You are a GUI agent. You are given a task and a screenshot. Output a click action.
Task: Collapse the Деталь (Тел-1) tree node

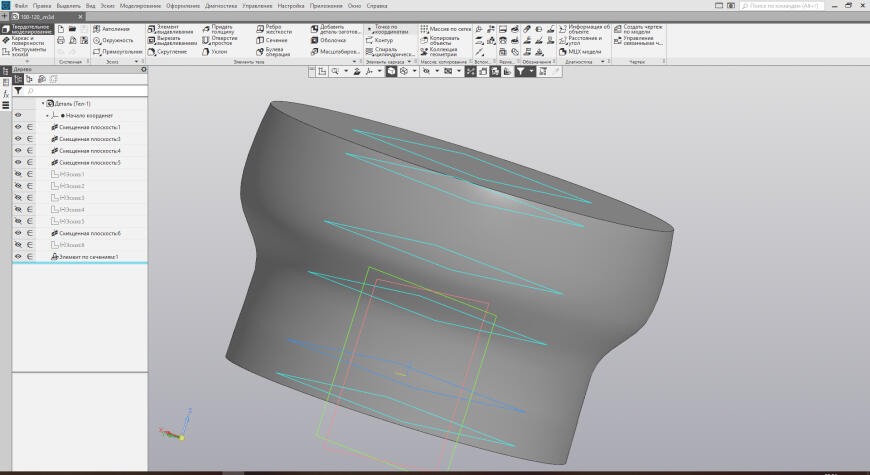coord(43,104)
